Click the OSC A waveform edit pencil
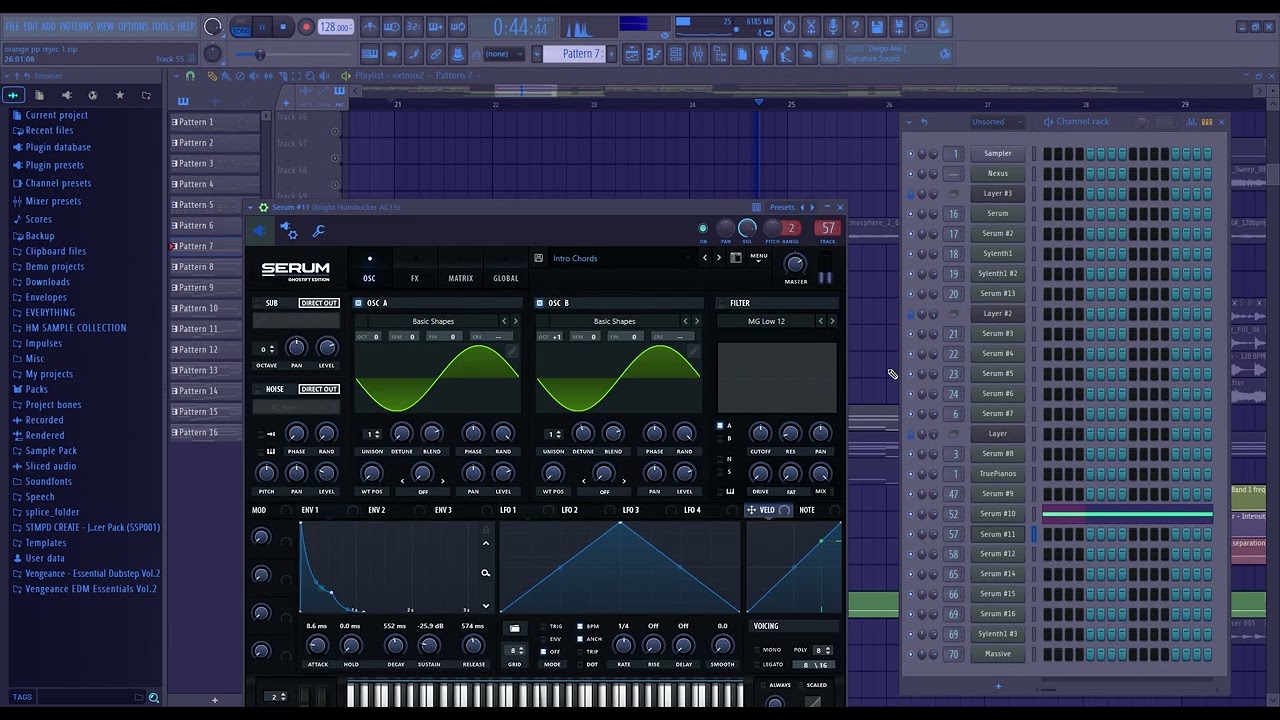The width and height of the screenshot is (1280, 720). point(512,351)
